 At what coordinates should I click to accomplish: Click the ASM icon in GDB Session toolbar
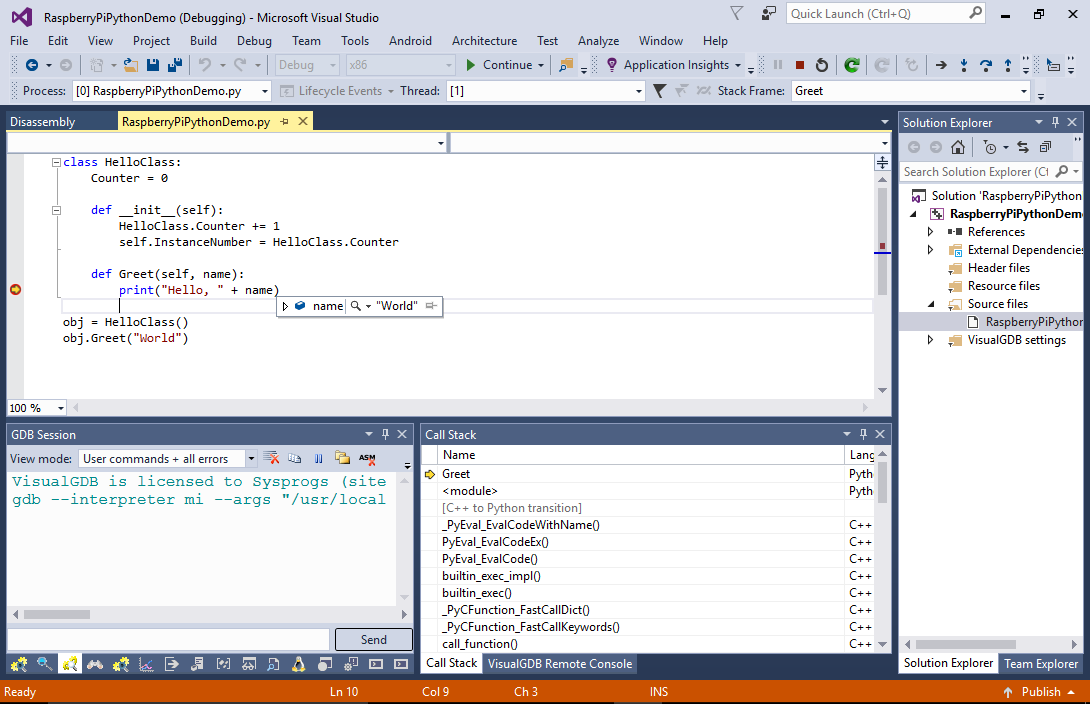367,458
